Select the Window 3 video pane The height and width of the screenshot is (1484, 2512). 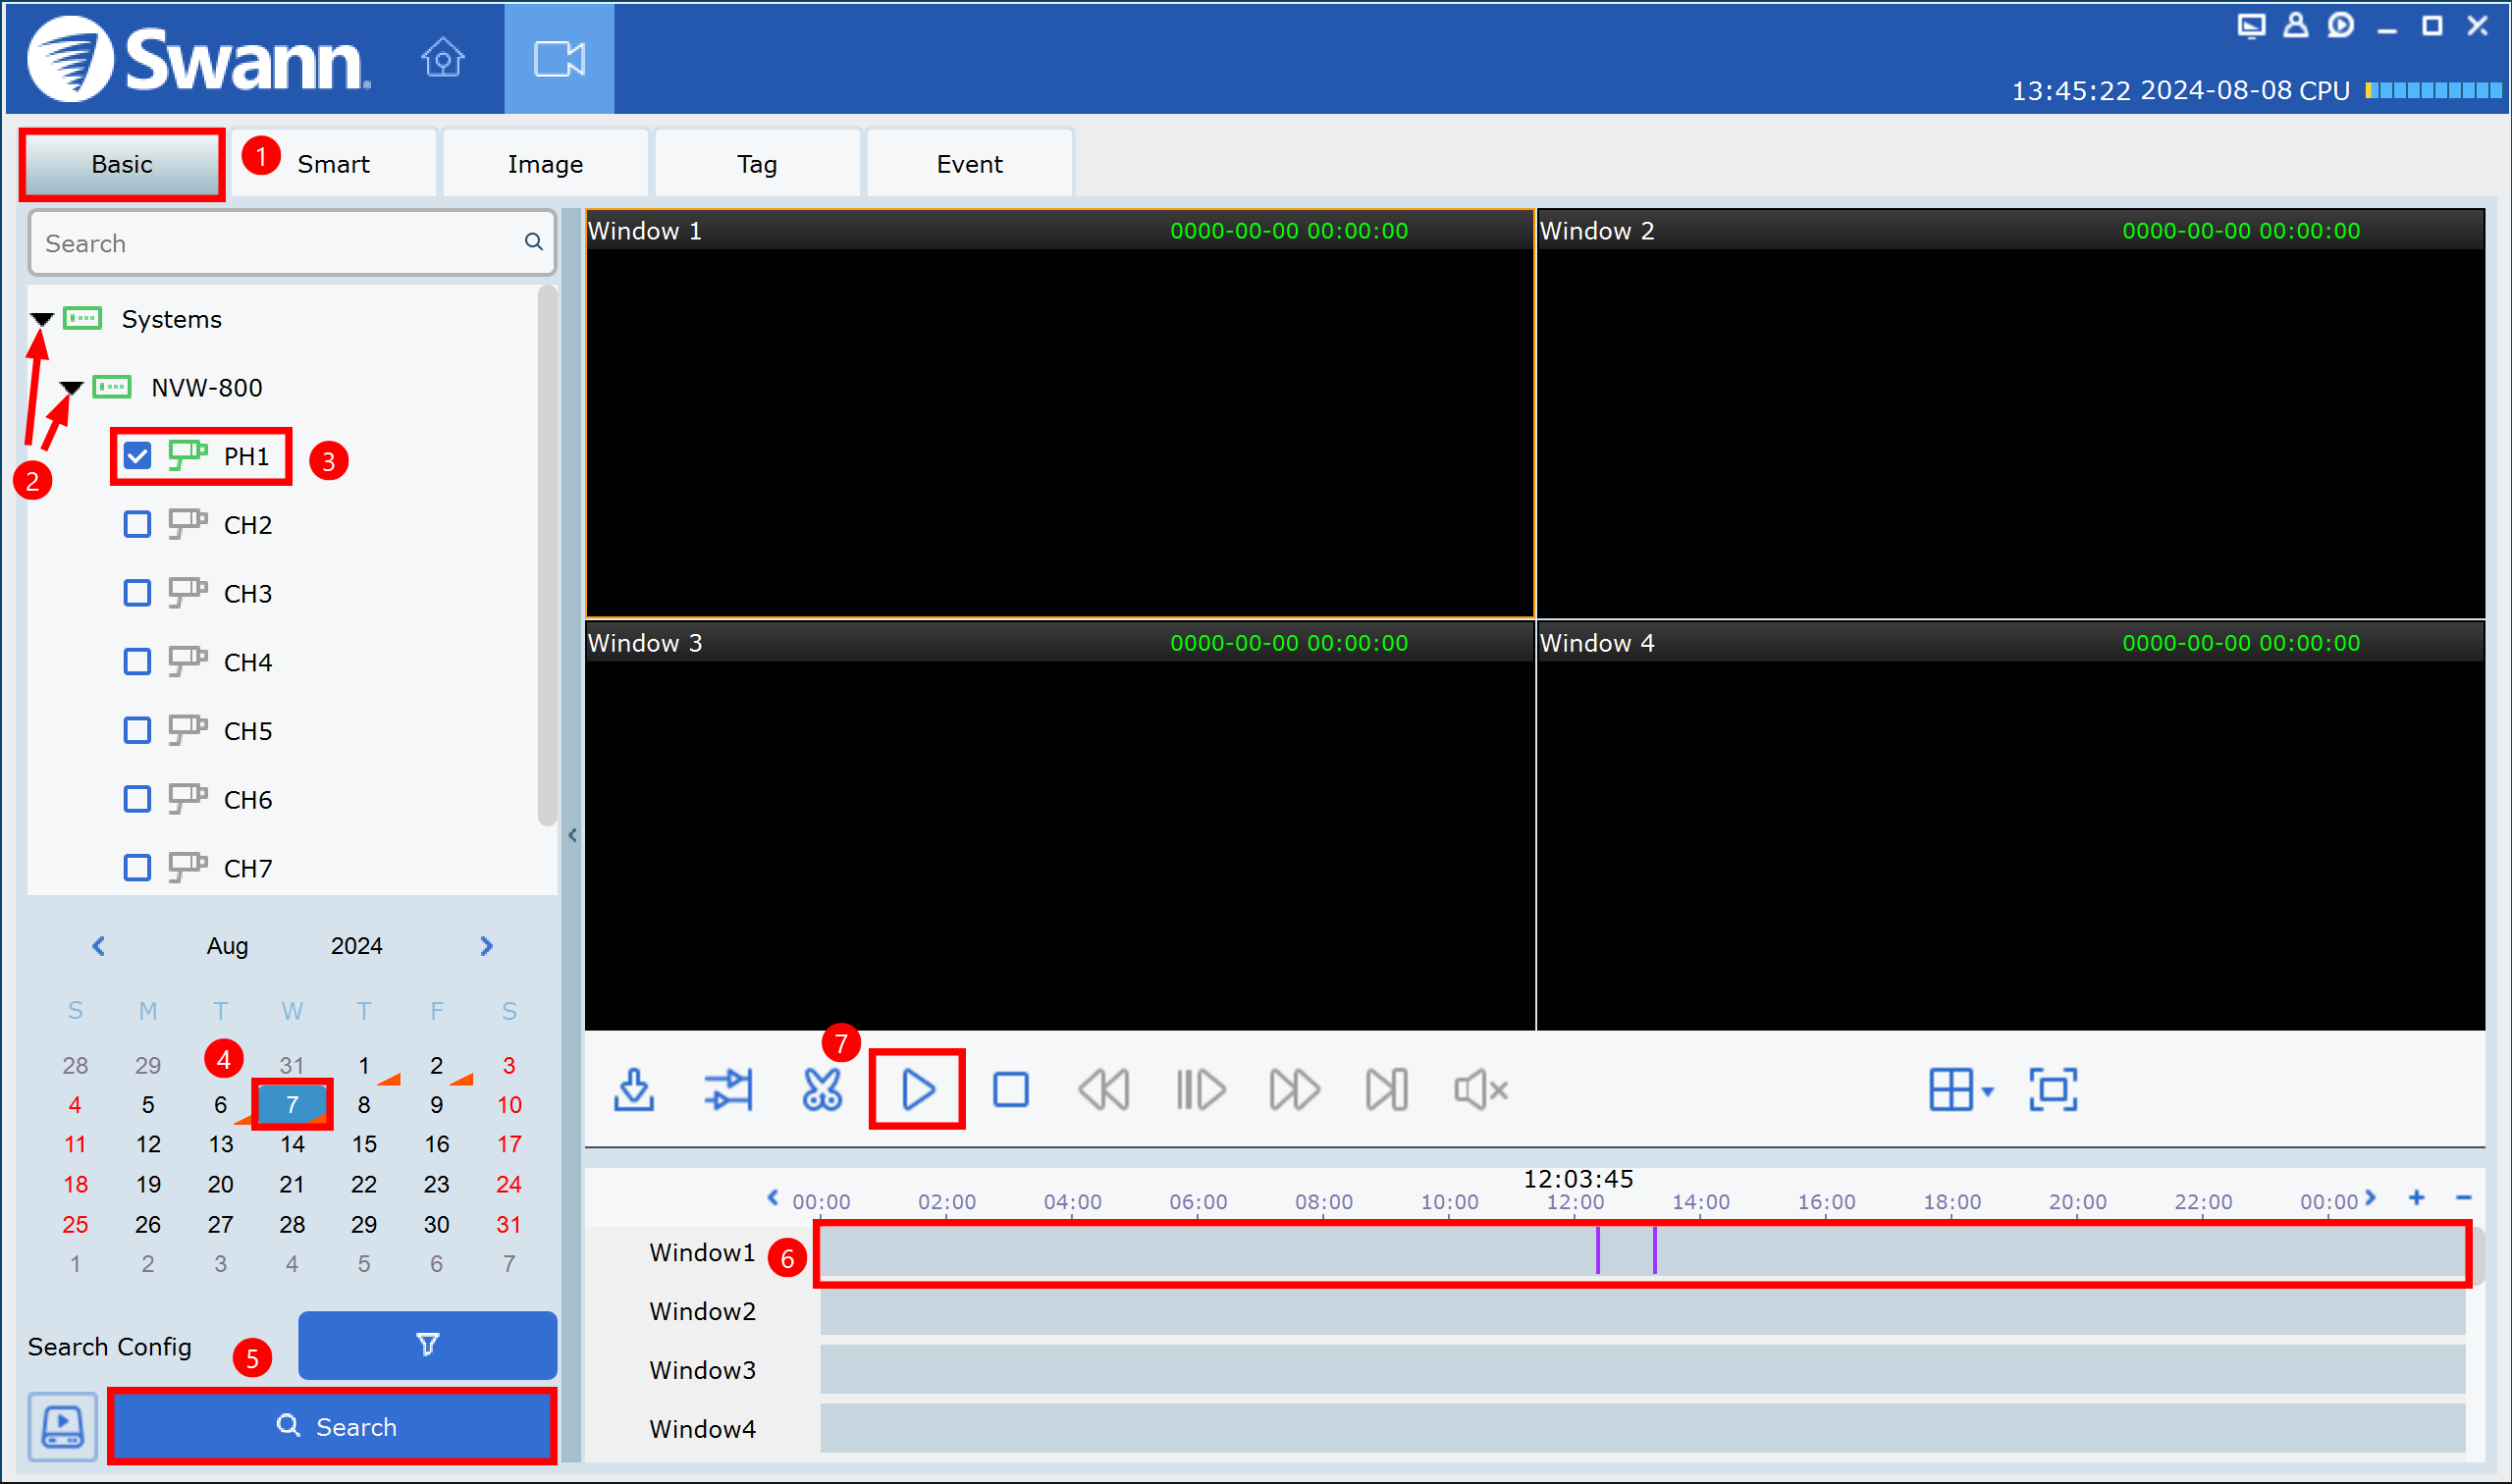click(1059, 826)
